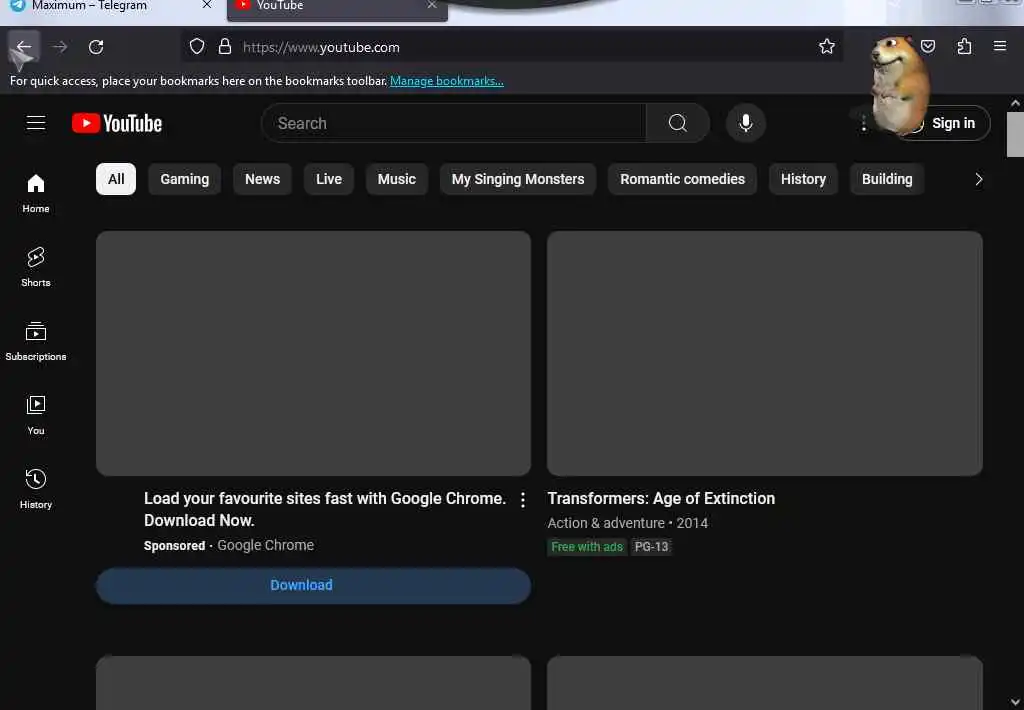Select Romantic comedies chip
This screenshot has height=710, width=1024.
pyautogui.click(x=682, y=179)
